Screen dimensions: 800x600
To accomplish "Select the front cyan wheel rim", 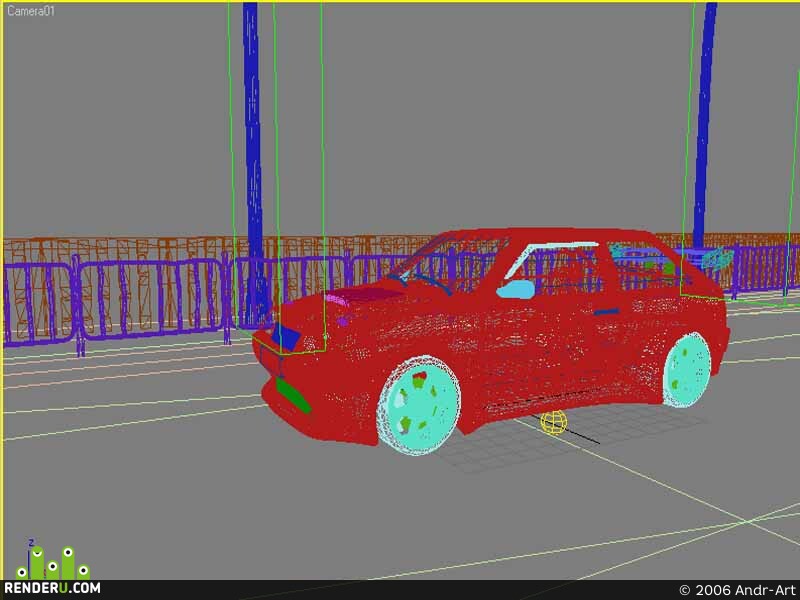I will pos(418,405).
